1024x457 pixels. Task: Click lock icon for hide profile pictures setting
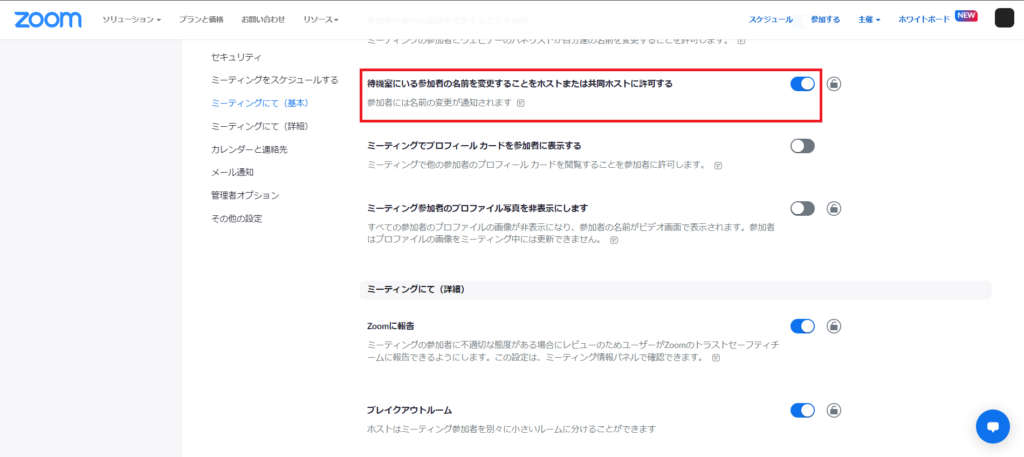(x=834, y=209)
